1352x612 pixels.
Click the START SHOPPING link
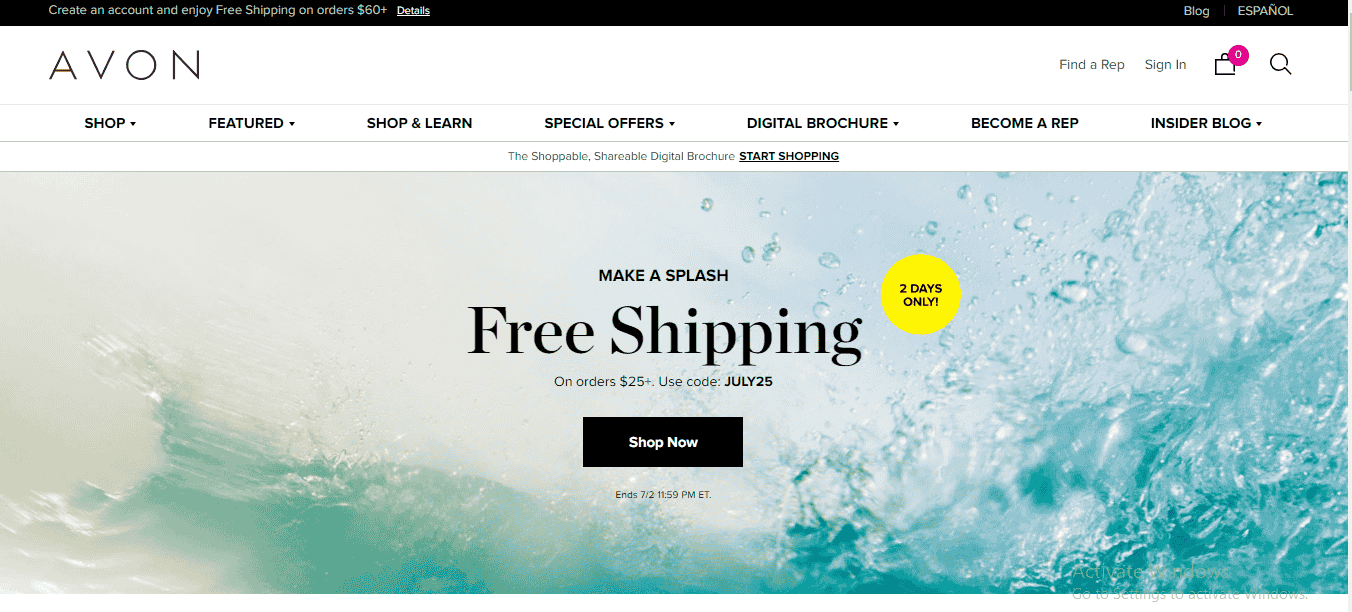tap(789, 156)
